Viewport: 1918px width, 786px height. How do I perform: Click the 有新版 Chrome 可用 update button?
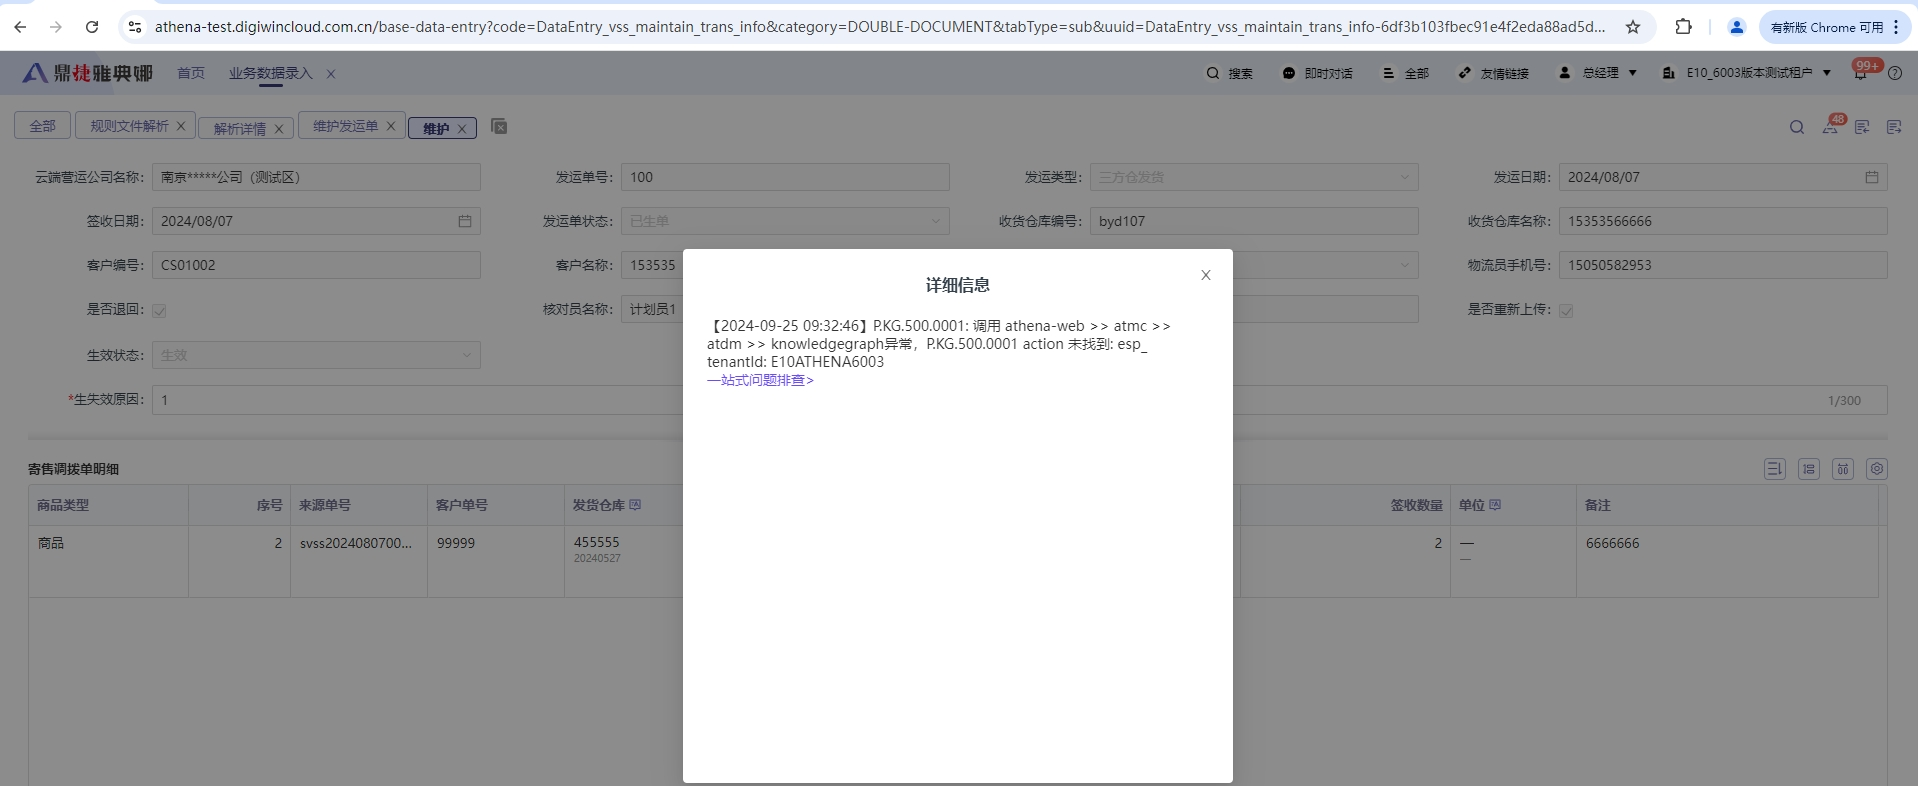1834,27
